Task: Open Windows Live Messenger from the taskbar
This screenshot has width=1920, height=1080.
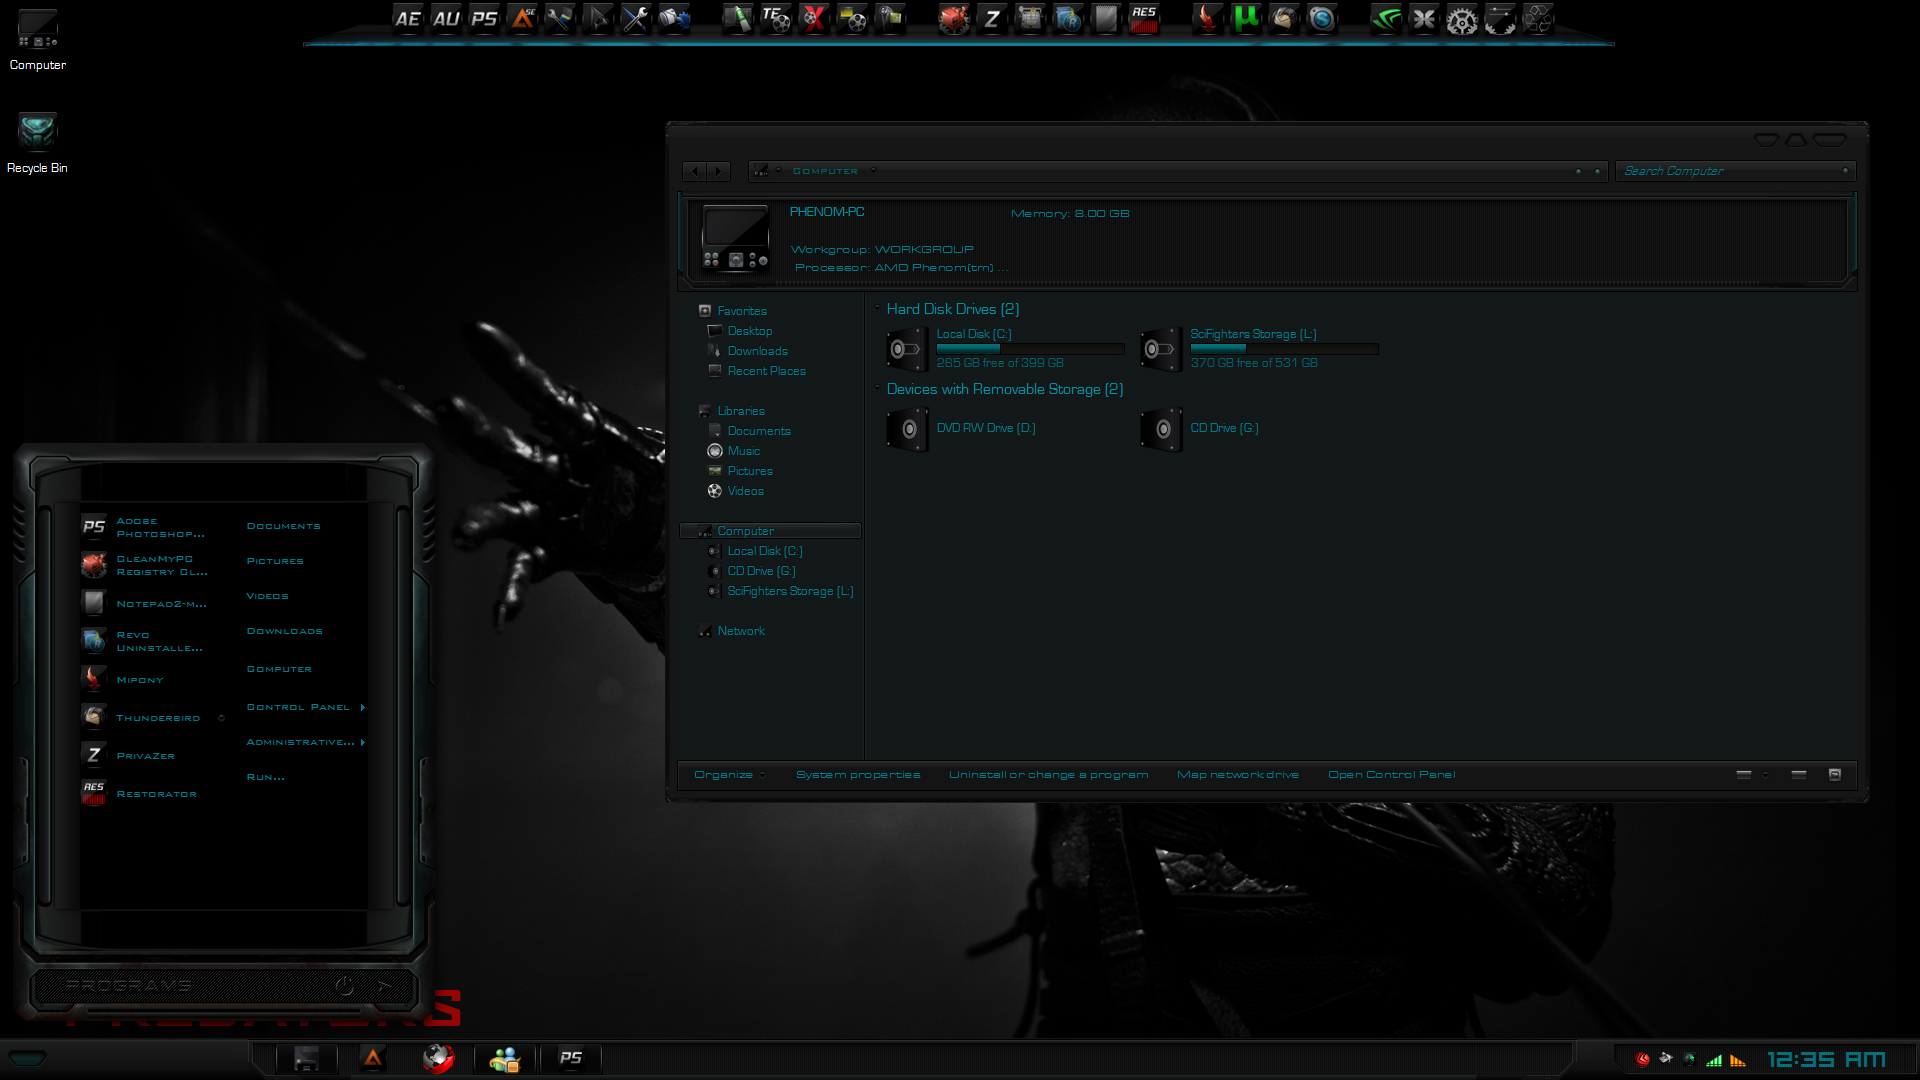Action: pyautogui.click(x=504, y=1058)
